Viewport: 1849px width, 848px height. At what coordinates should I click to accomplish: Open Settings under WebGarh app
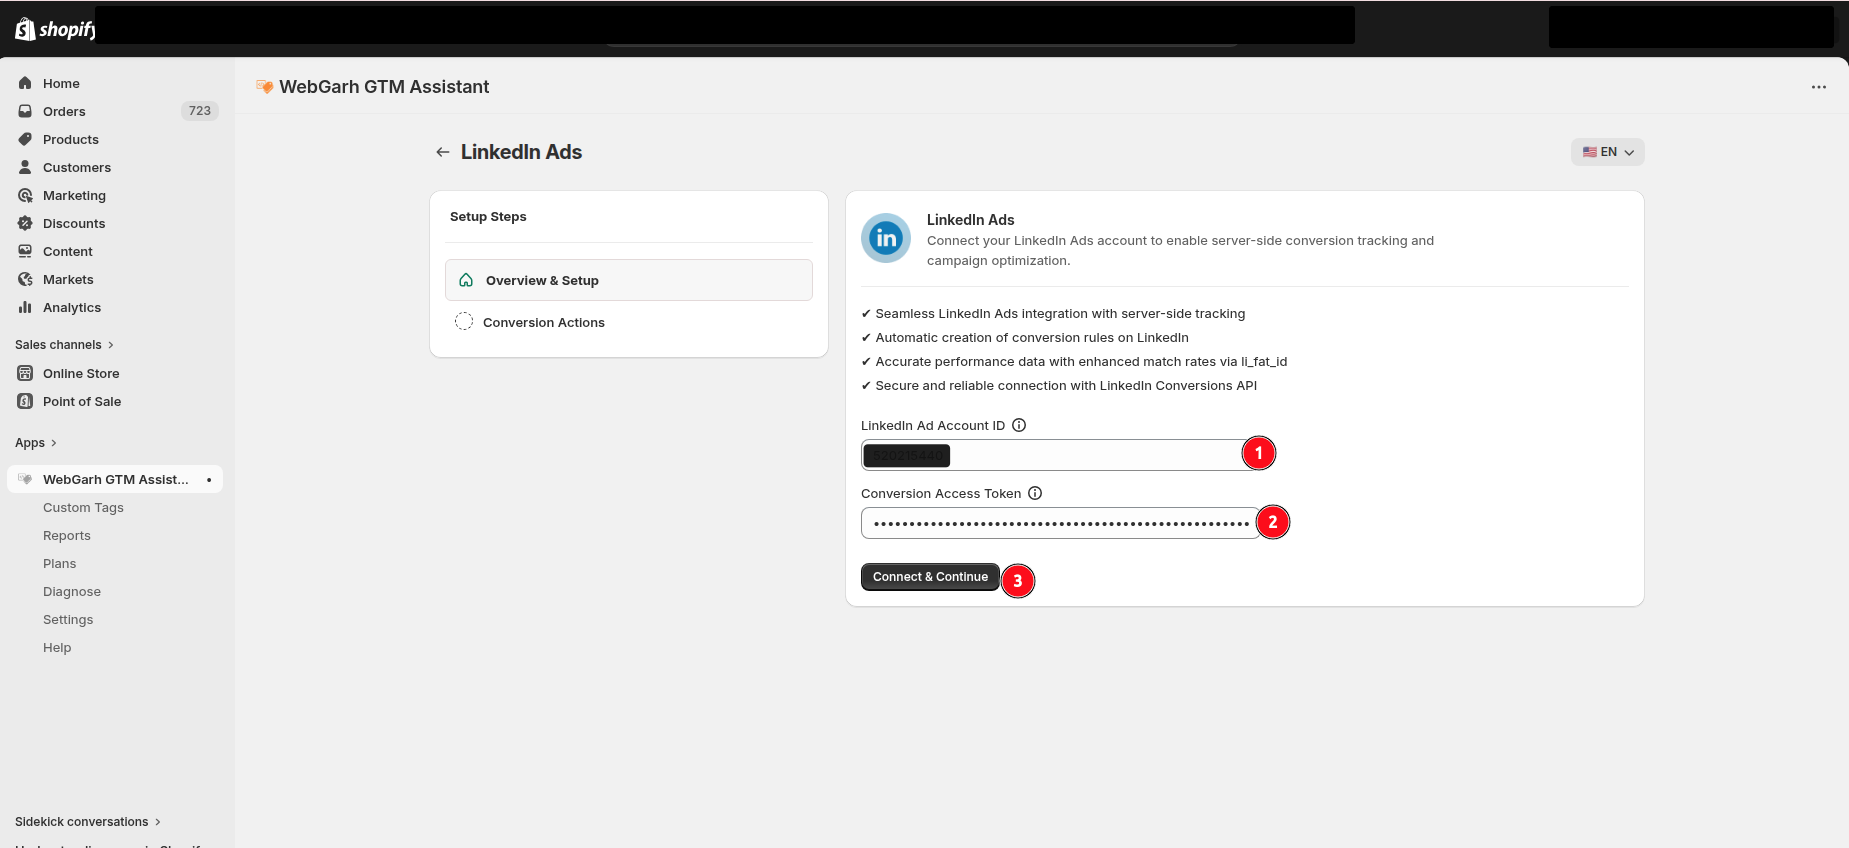pos(68,620)
